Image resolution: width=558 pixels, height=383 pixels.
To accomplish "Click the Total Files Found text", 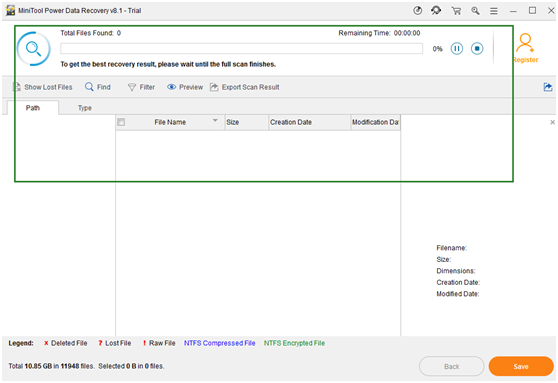I will pos(90,33).
